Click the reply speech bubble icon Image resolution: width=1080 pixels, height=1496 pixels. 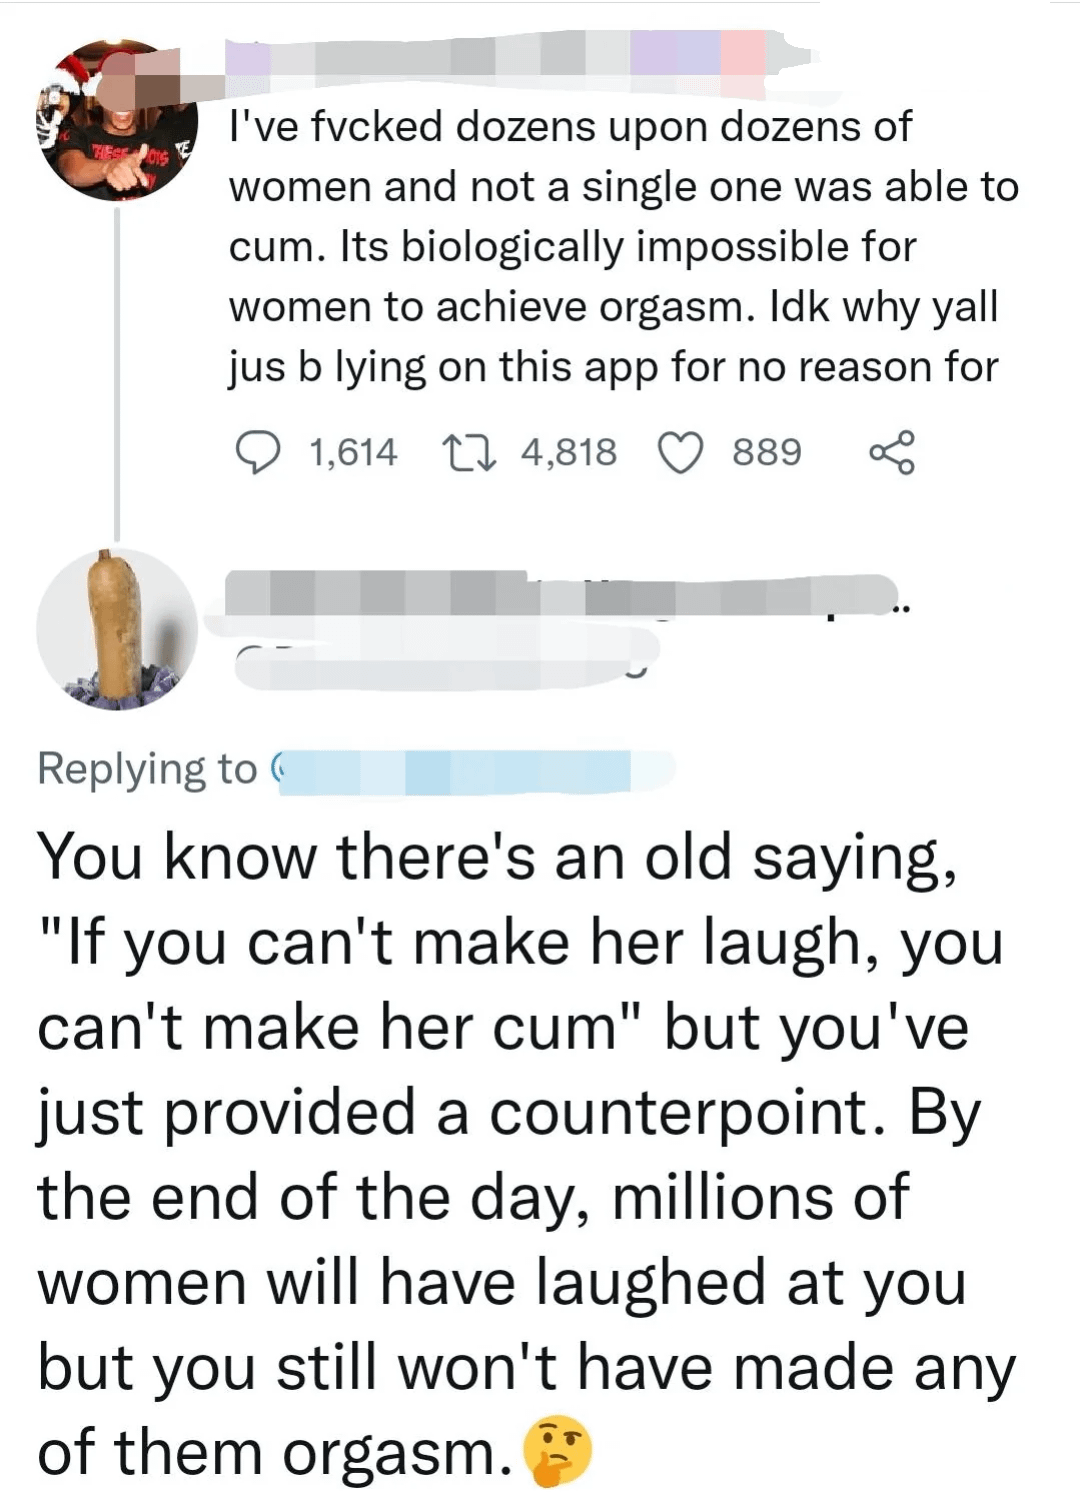[257, 452]
